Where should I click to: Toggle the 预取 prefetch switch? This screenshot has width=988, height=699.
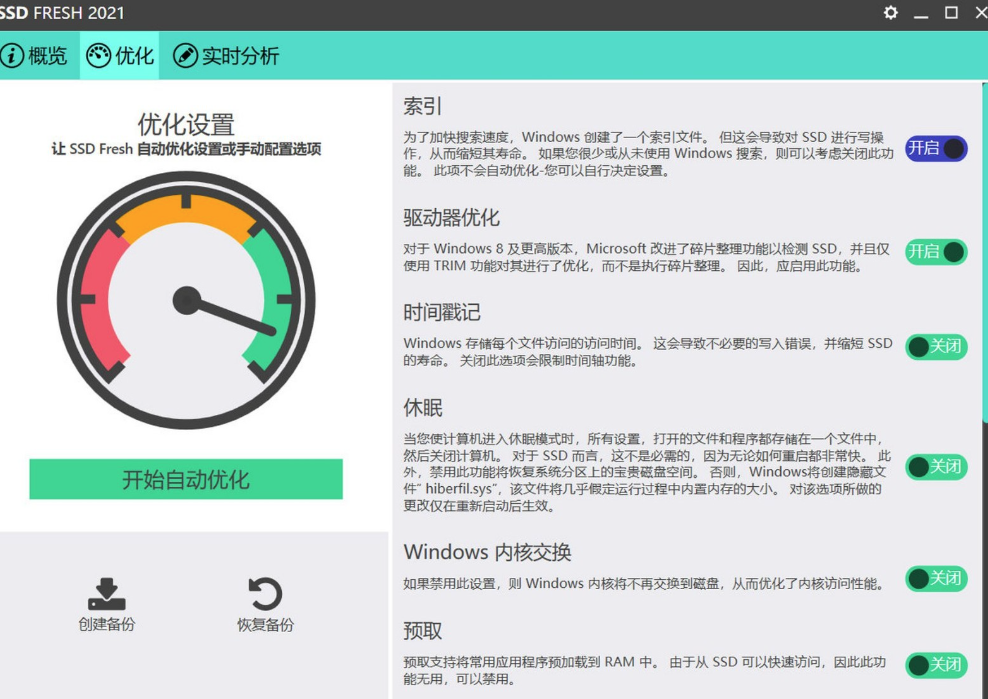(x=936, y=665)
